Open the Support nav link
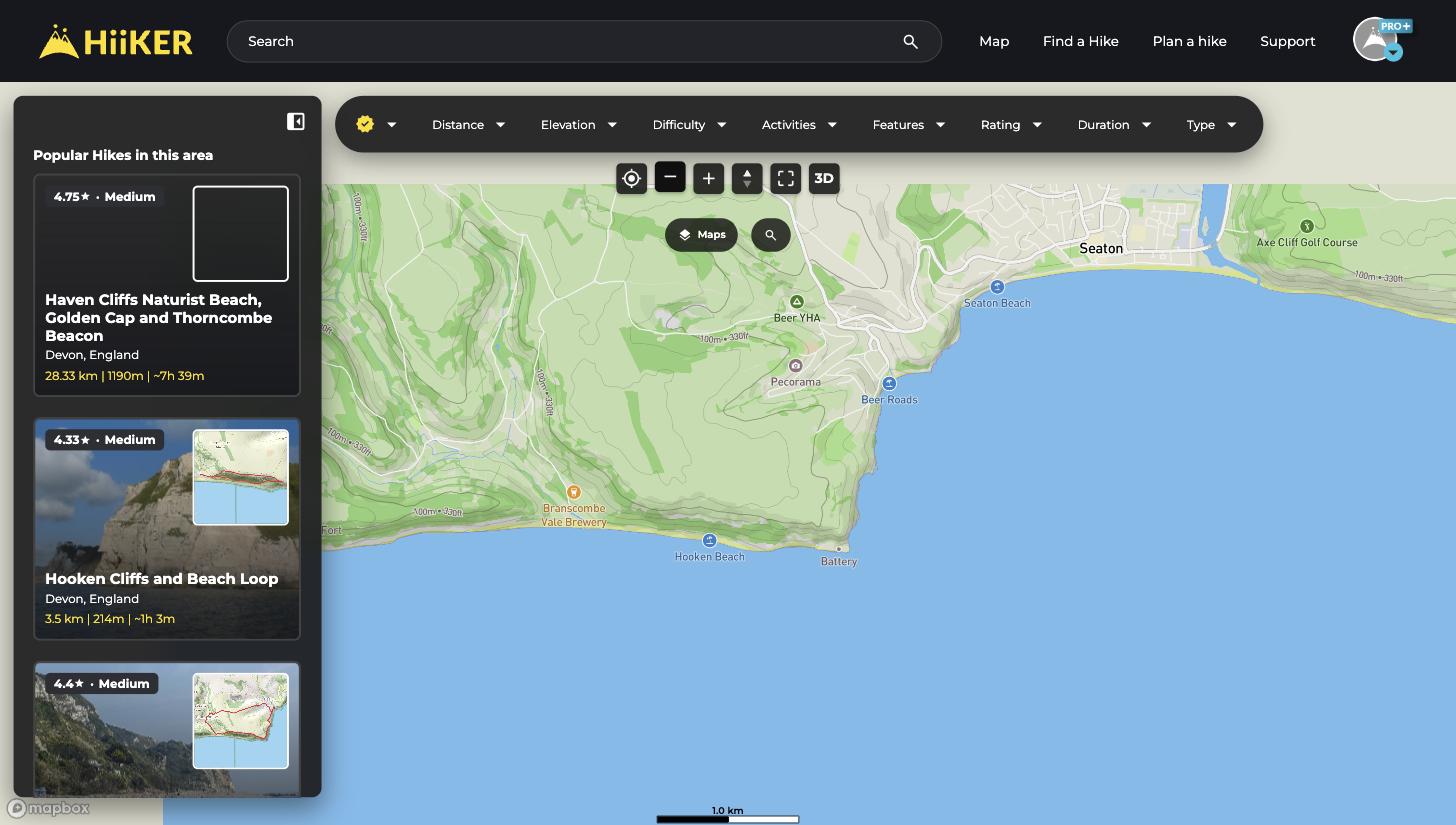 point(1287,41)
